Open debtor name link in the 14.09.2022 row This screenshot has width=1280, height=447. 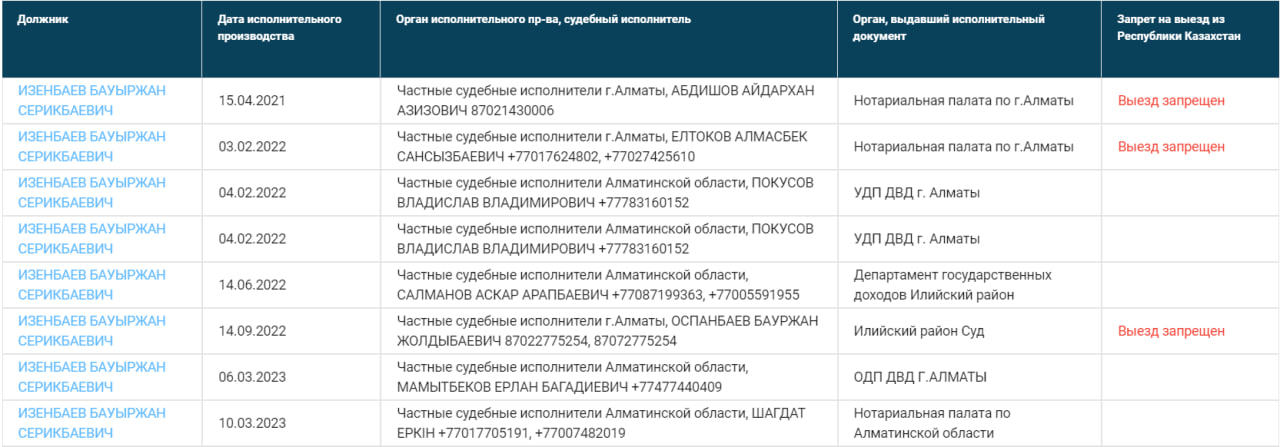[92, 330]
